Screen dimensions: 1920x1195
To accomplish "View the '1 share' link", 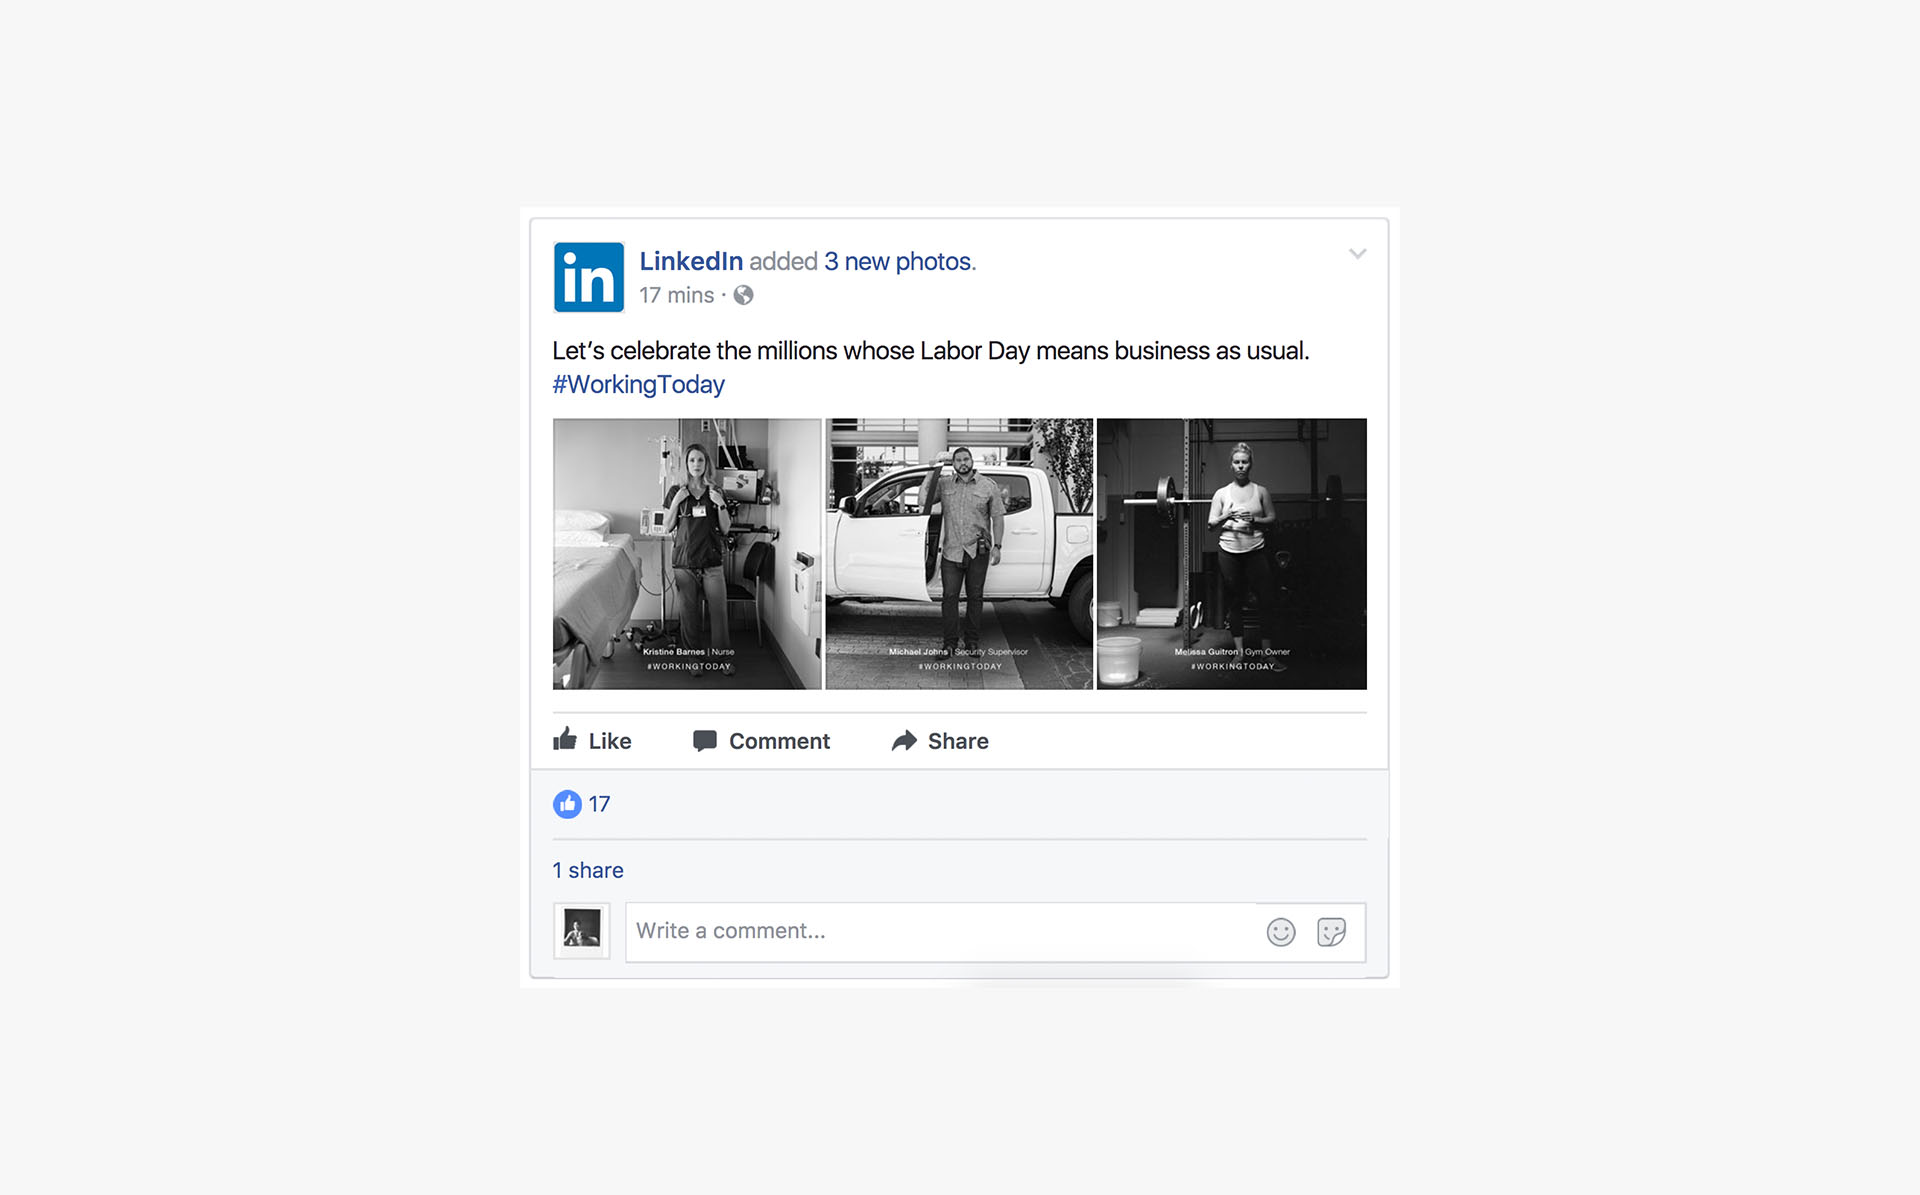I will point(588,870).
